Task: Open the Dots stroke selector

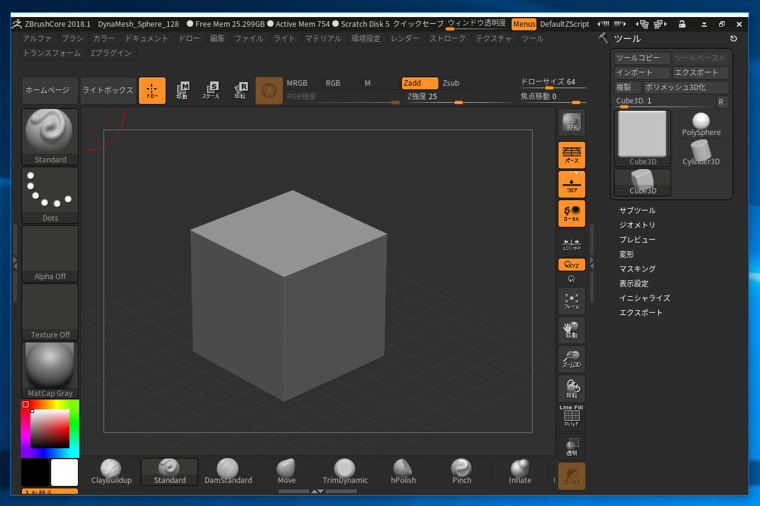Action: 50,195
